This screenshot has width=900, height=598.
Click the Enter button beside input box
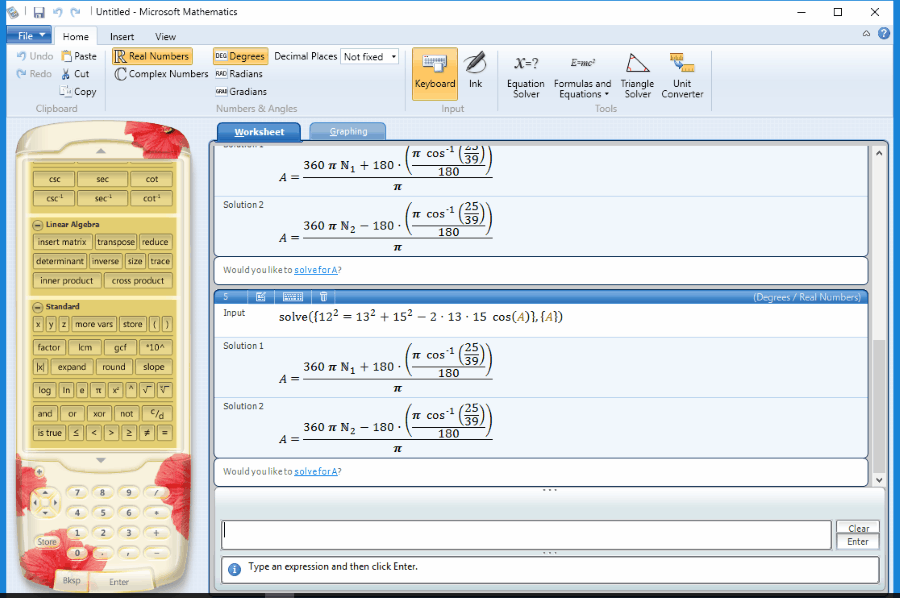tap(858, 542)
